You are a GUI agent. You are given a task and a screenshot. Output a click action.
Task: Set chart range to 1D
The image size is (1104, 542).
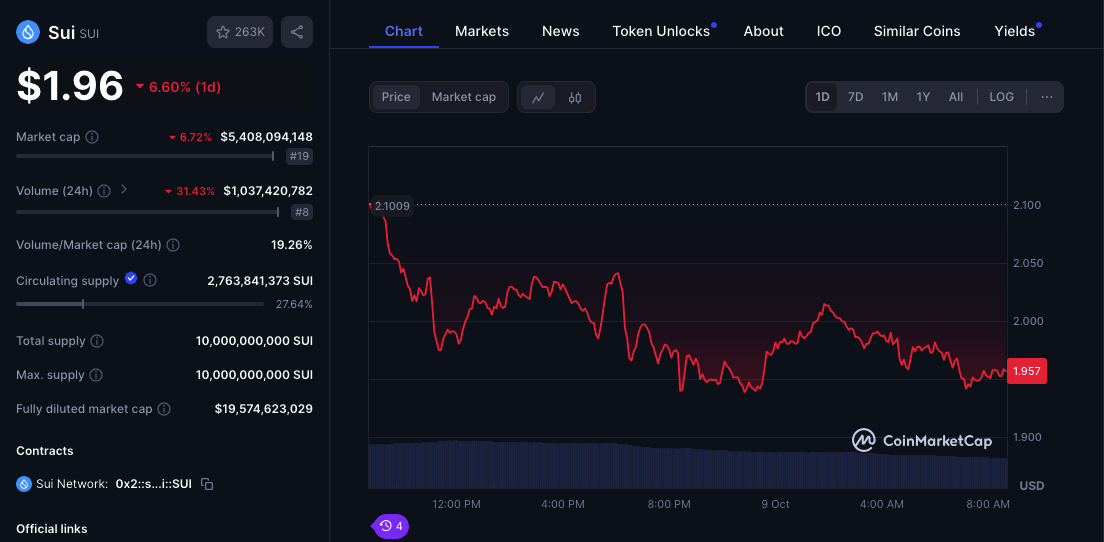click(x=822, y=97)
